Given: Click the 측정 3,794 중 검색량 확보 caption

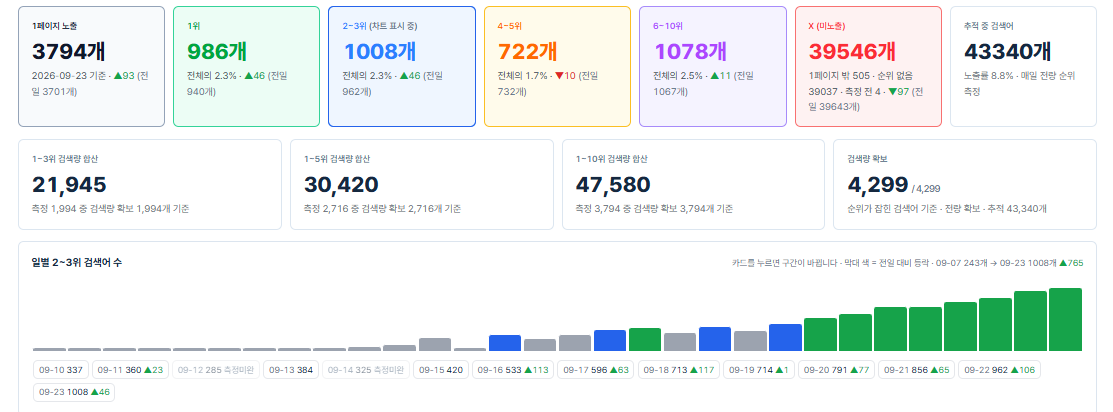Looking at the screenshot, I should pyautogui.click(x=654, y=209).
